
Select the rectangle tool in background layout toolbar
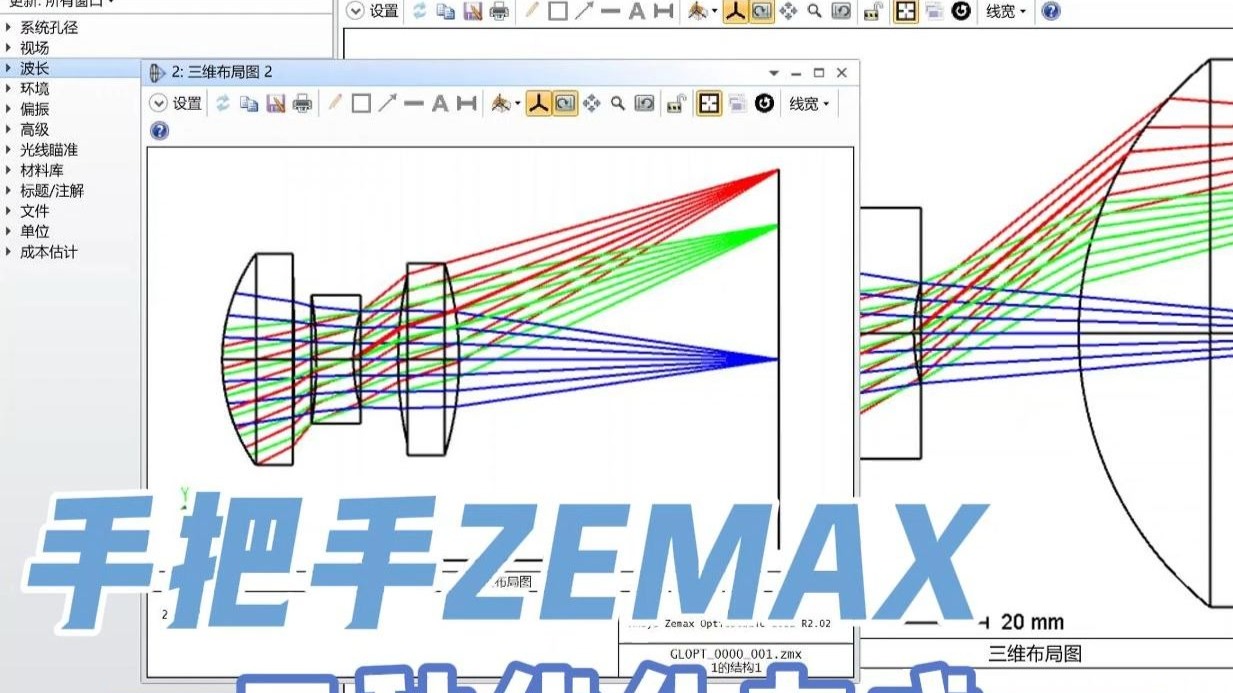click(558, 11)
